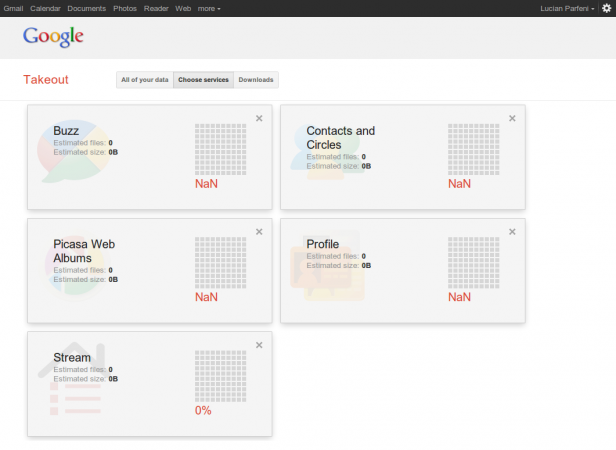
Task: Open Lucian Parfeni account dropdown
Action: (566, 8)
